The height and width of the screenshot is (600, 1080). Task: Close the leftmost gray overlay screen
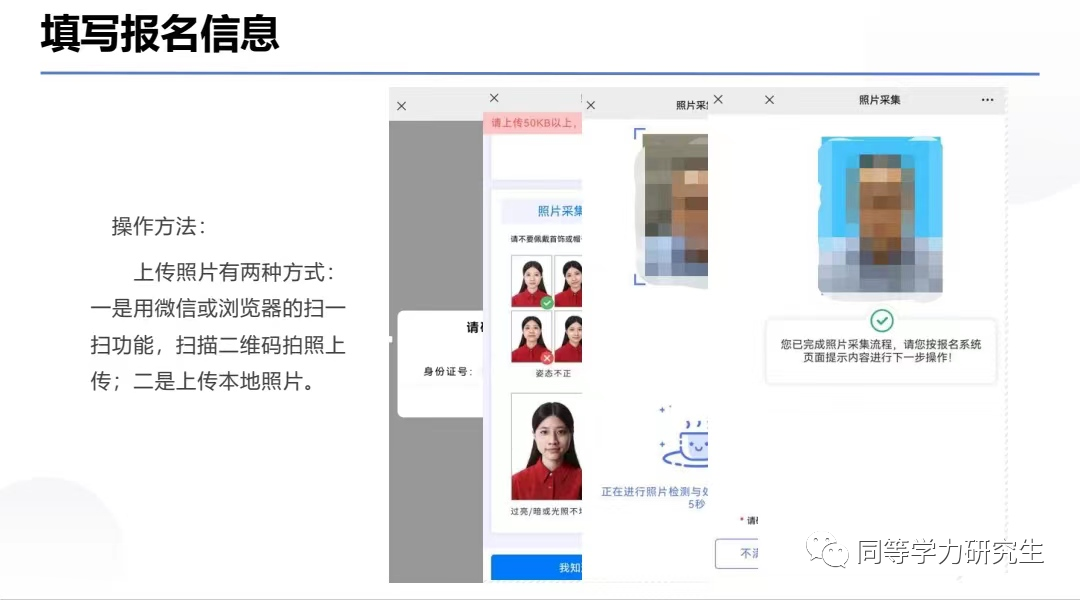401,106
